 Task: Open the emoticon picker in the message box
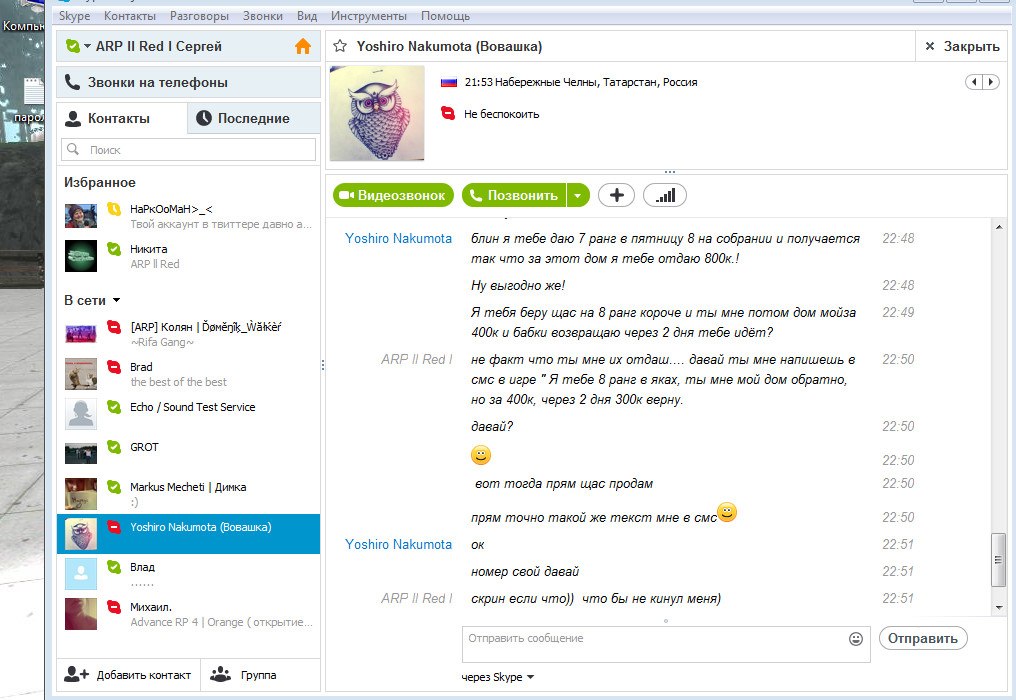pyautogui.click(x=855, y=638)
